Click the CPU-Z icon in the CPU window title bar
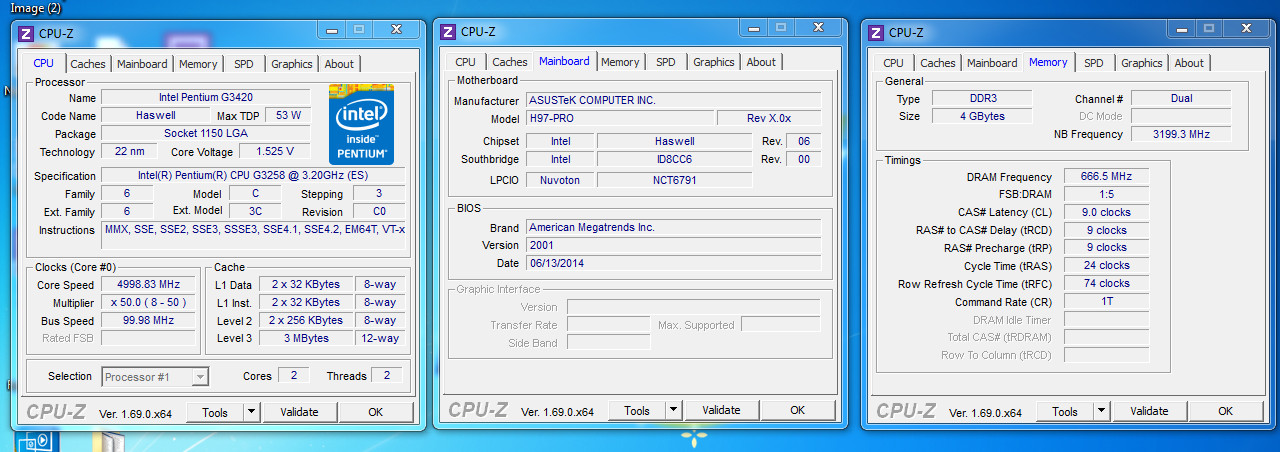1280x452 pixels. (x=27, y=33)
